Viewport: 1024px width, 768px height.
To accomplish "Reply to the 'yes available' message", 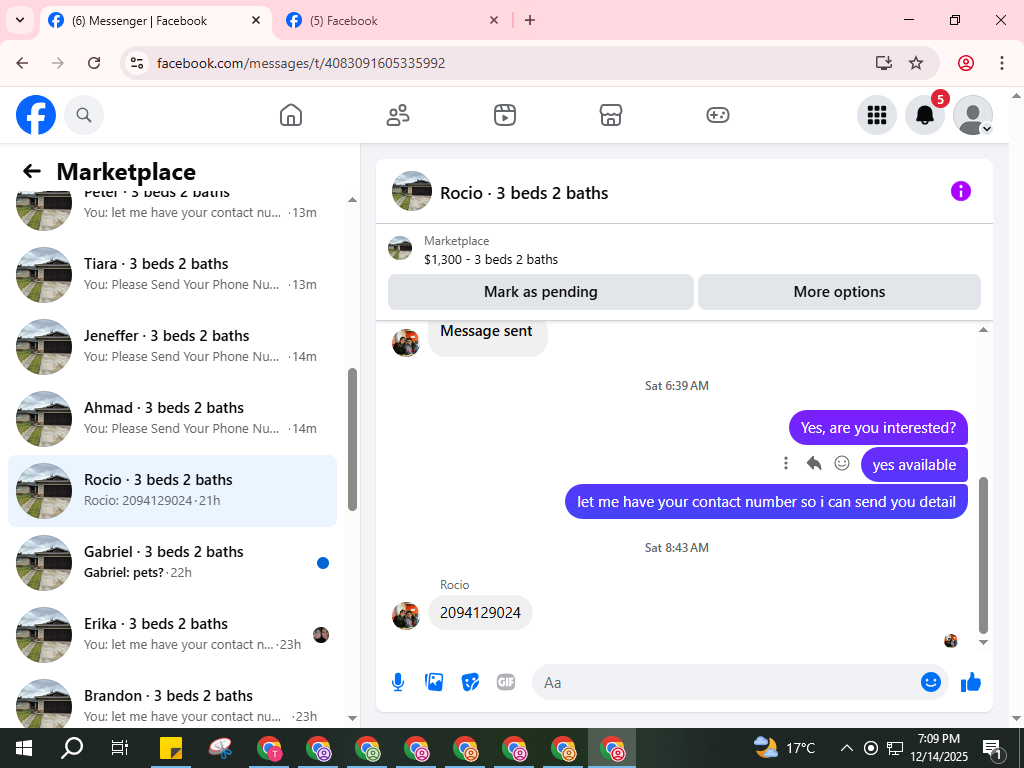I will tap(814, 463).
